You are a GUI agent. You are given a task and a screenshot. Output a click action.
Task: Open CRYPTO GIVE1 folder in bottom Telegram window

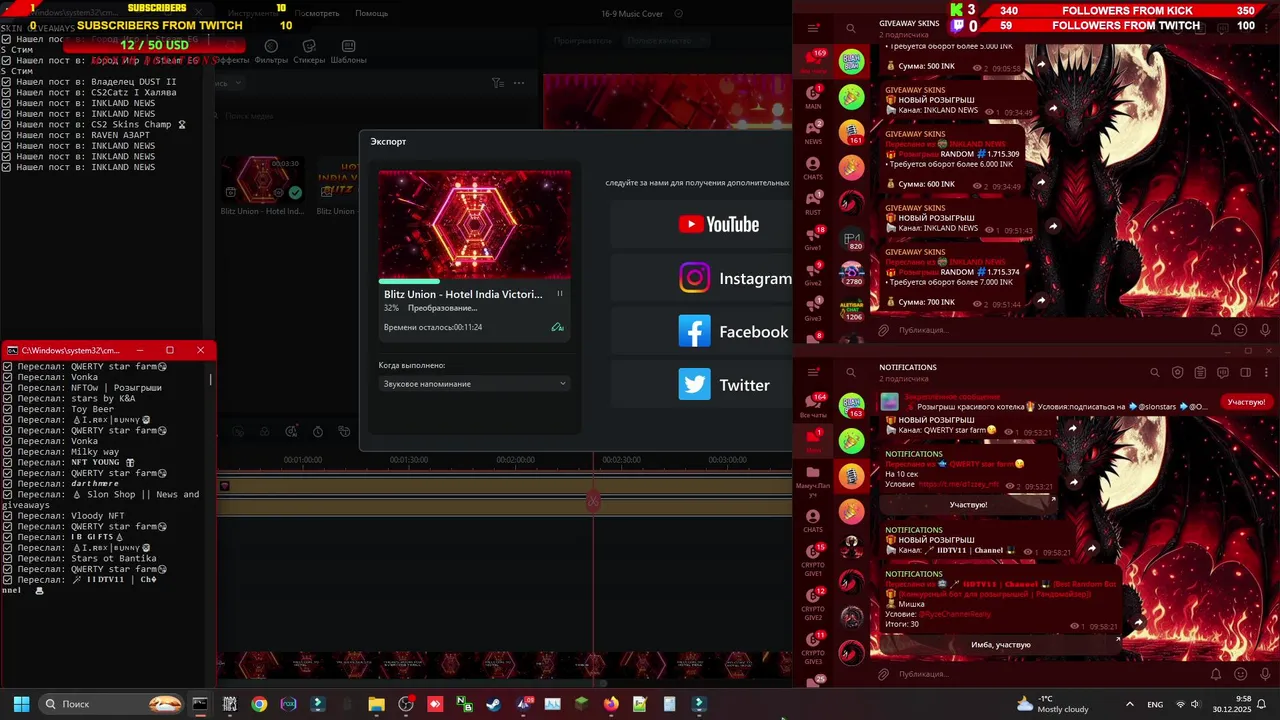[x=813, y=562]
